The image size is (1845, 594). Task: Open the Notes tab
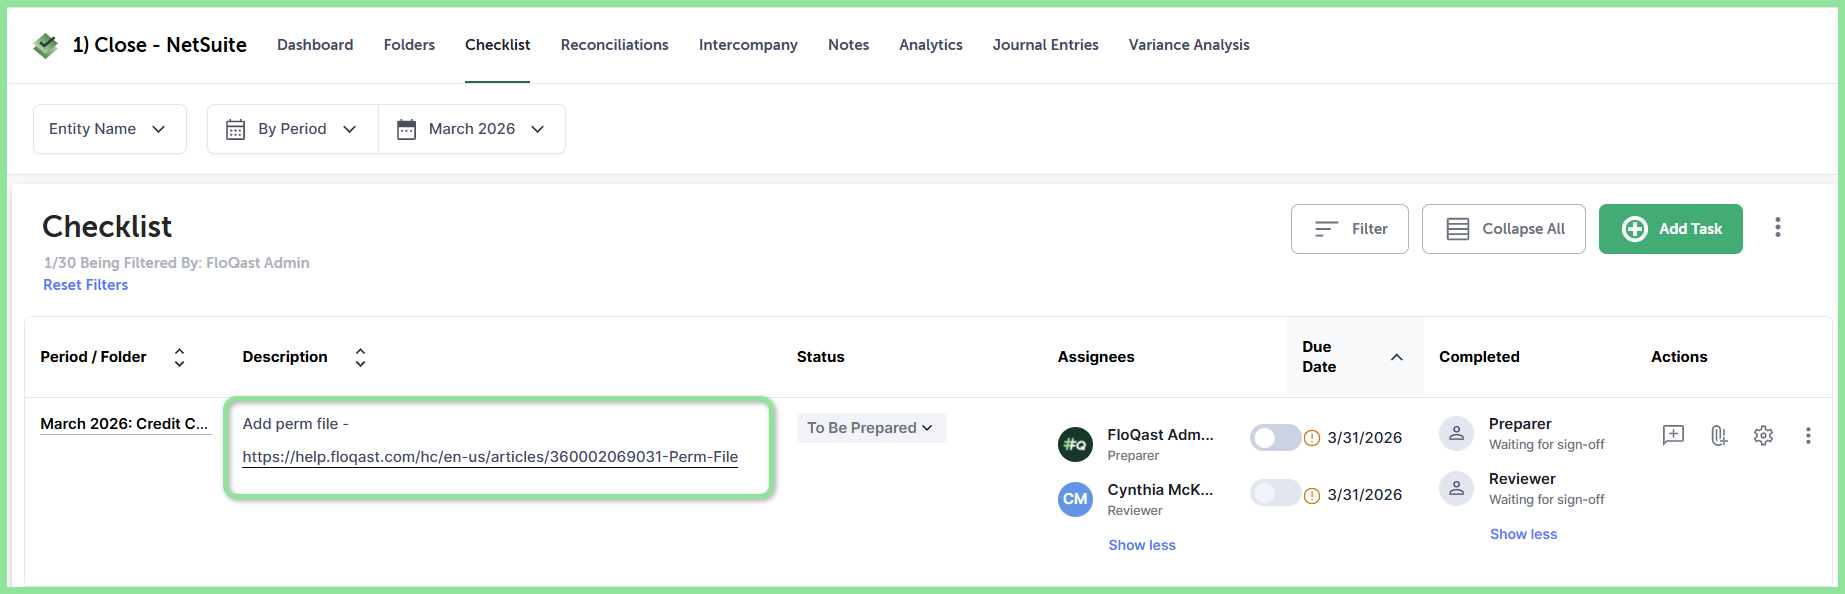pyautogui.click(x=848, y=45)
